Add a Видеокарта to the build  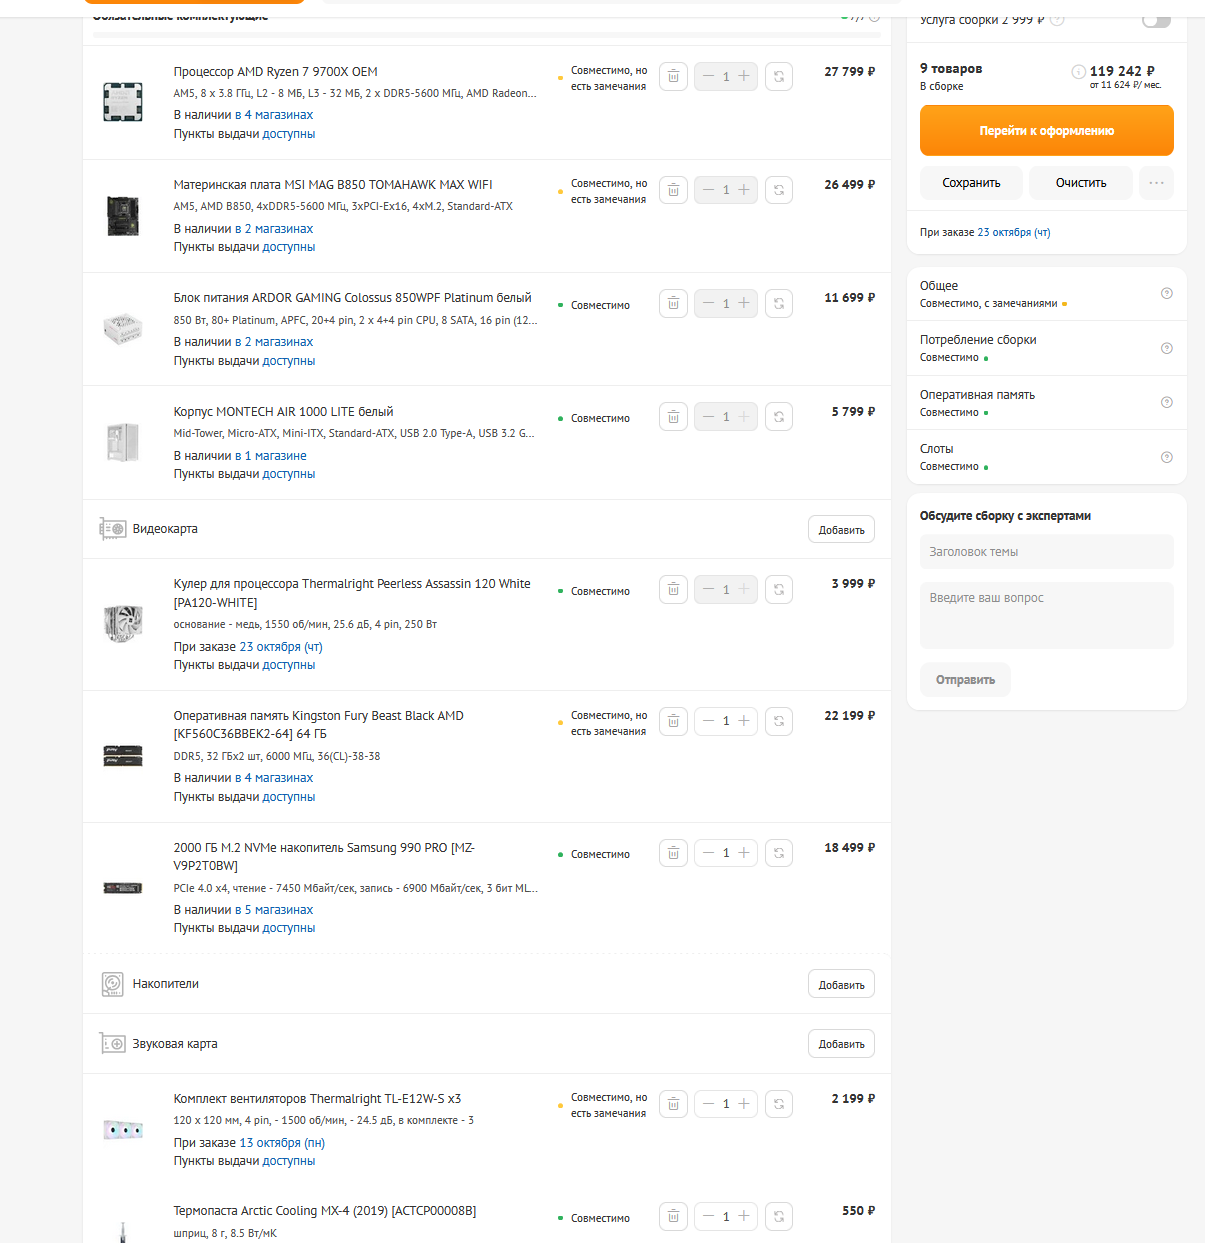[x=841, y=529]
